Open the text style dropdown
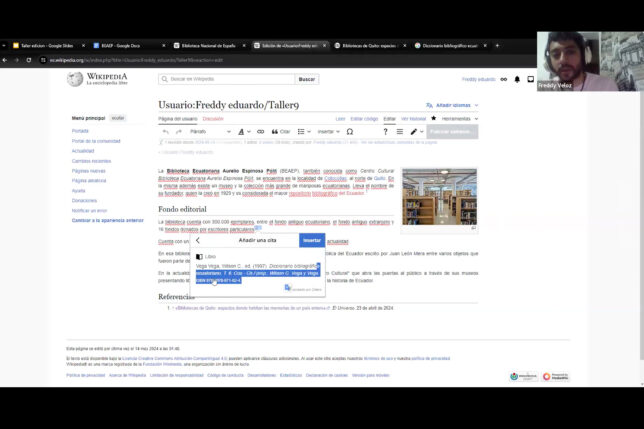The height and width of the screenshot is (429, 644). 243,131
